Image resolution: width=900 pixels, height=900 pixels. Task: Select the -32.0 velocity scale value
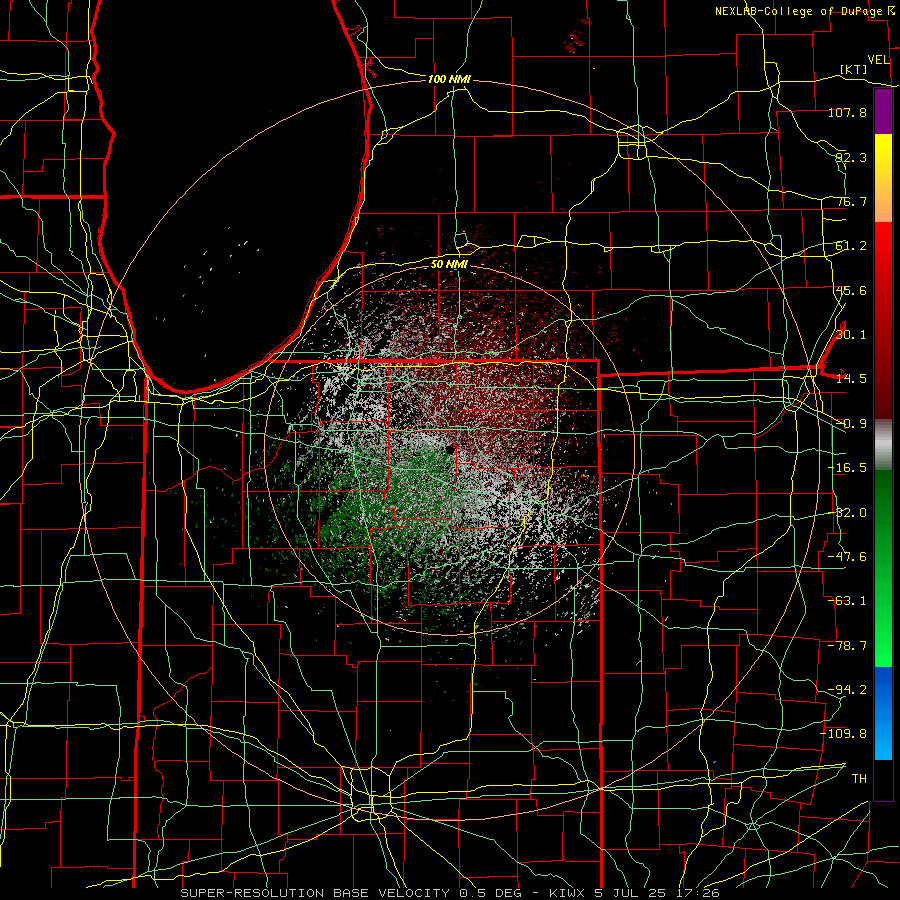point(847,513)
